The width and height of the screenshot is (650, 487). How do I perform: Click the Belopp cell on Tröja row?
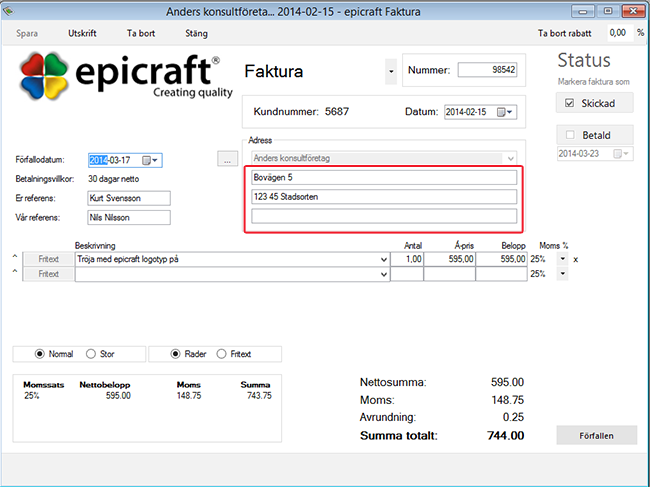point(502,259)
